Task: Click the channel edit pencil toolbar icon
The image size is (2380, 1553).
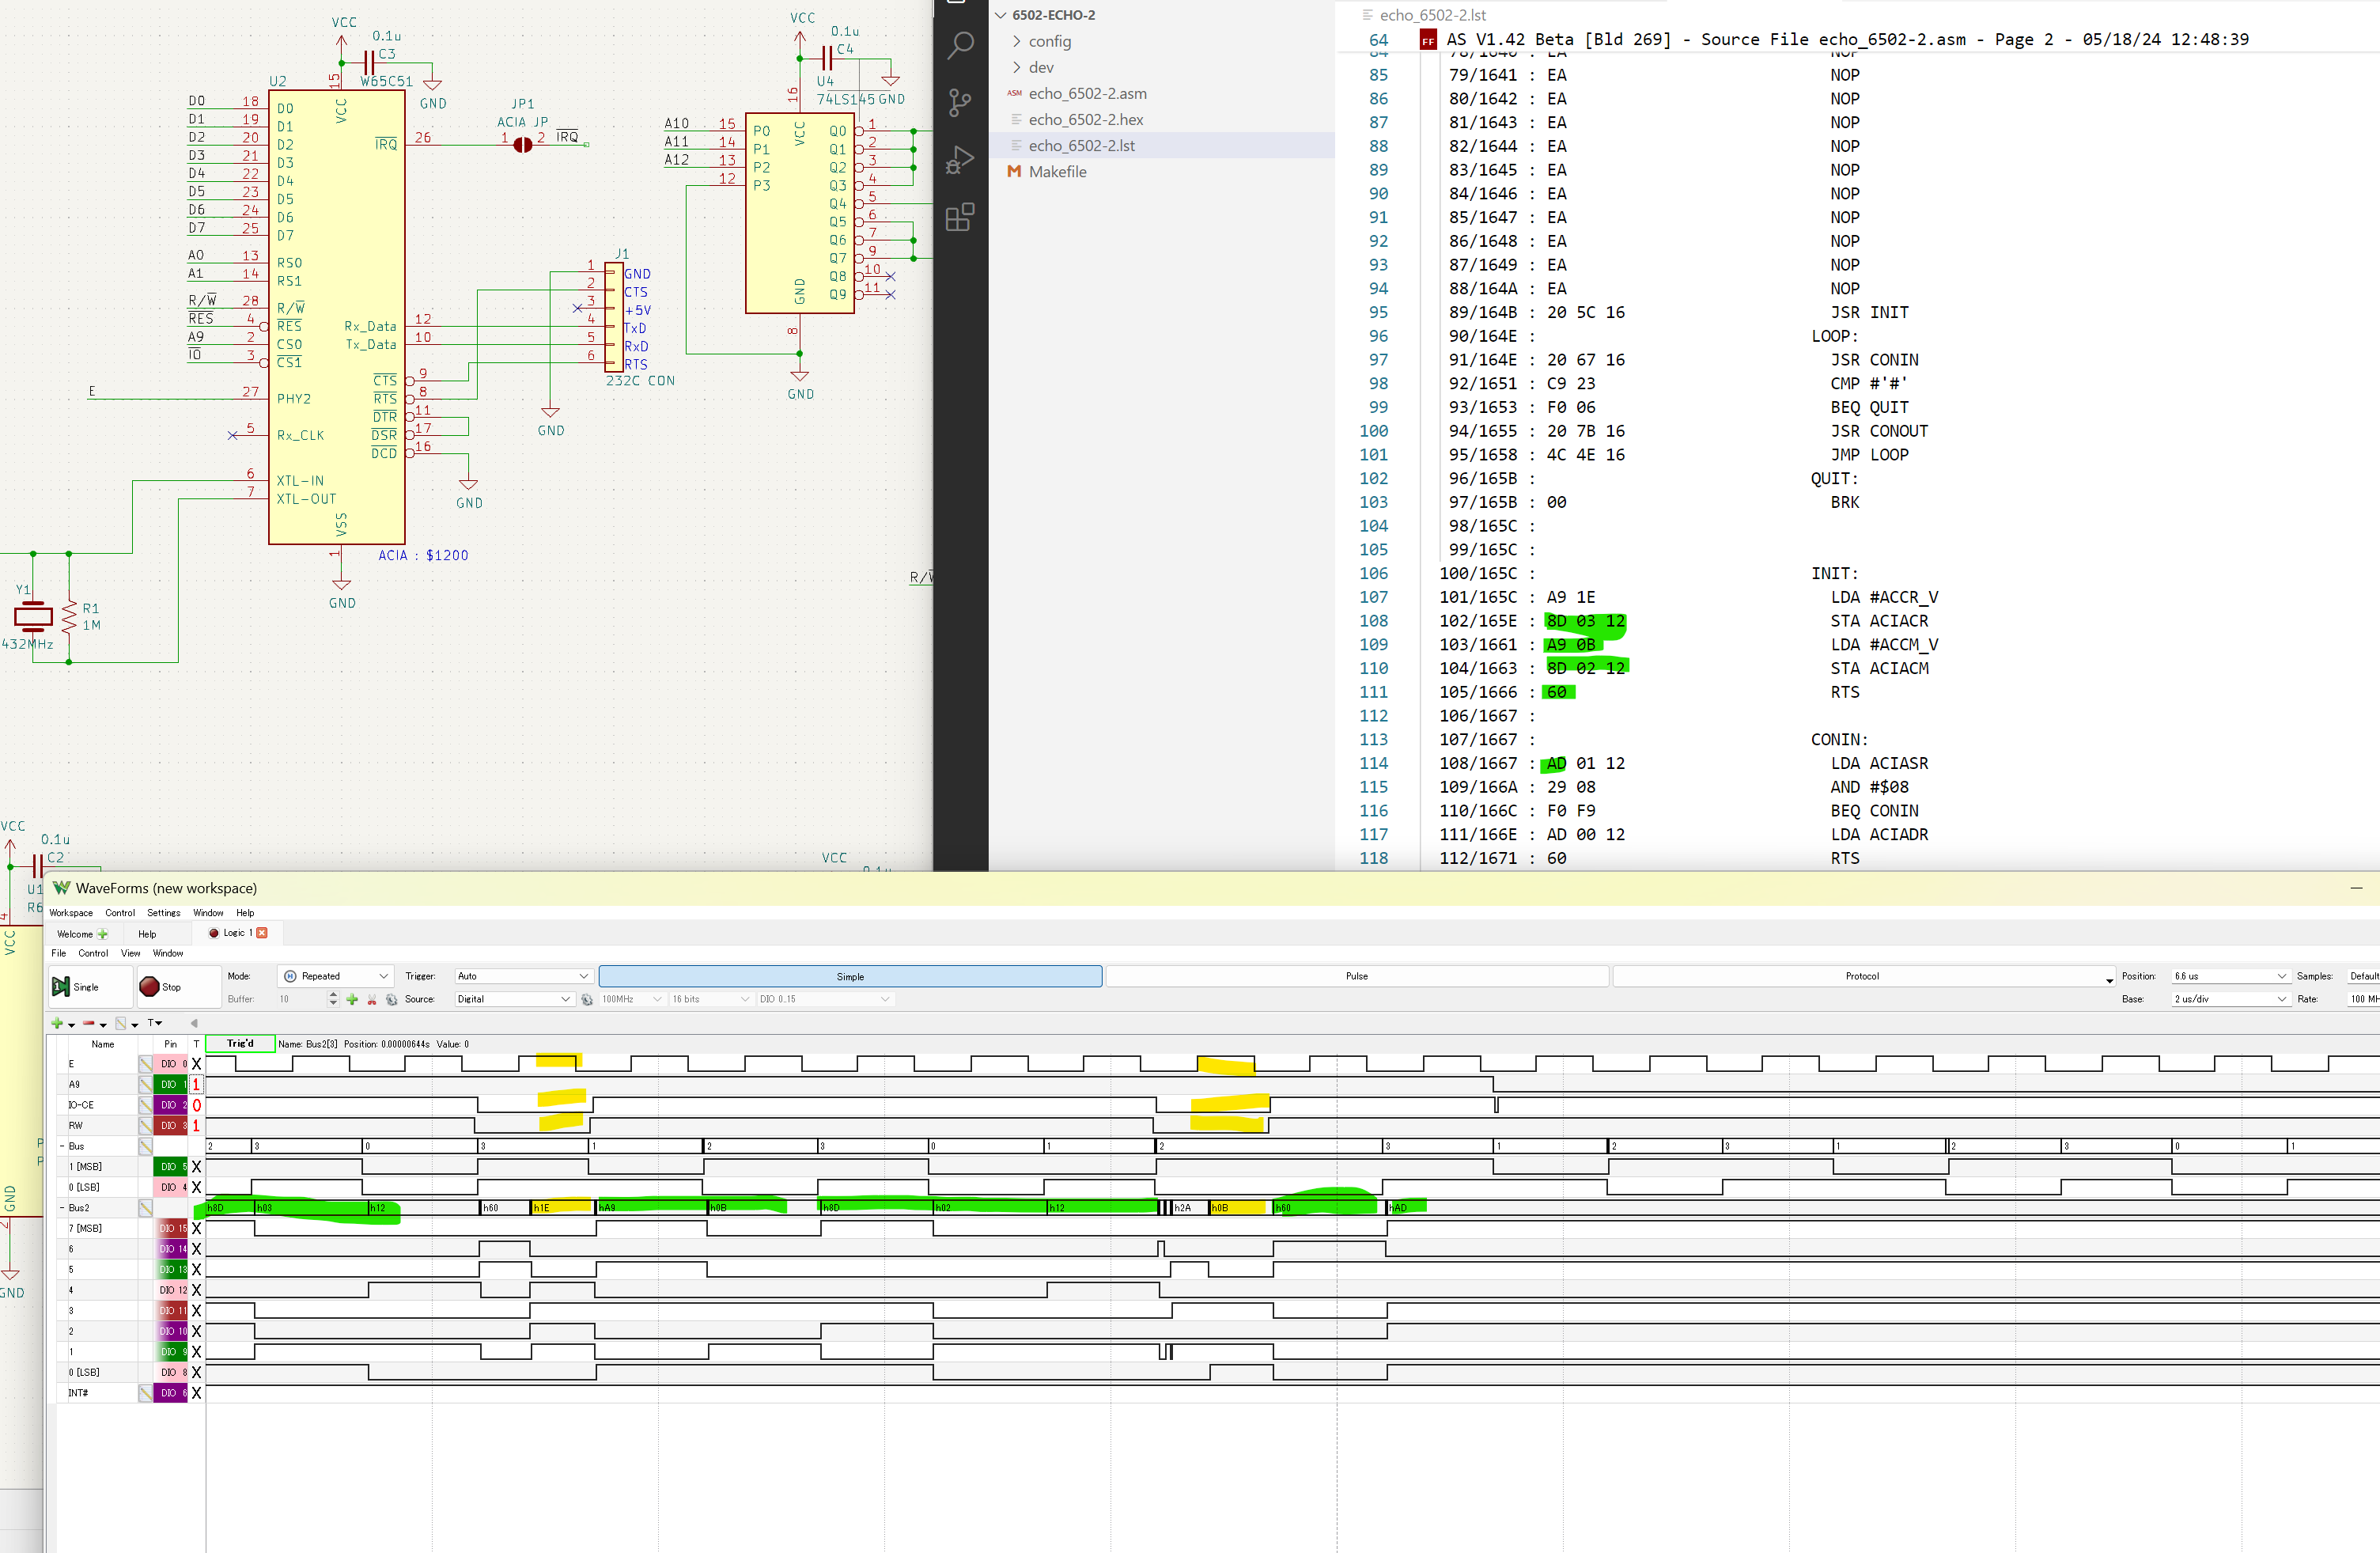Action: pyautogui.click(x=121, y=1023)
